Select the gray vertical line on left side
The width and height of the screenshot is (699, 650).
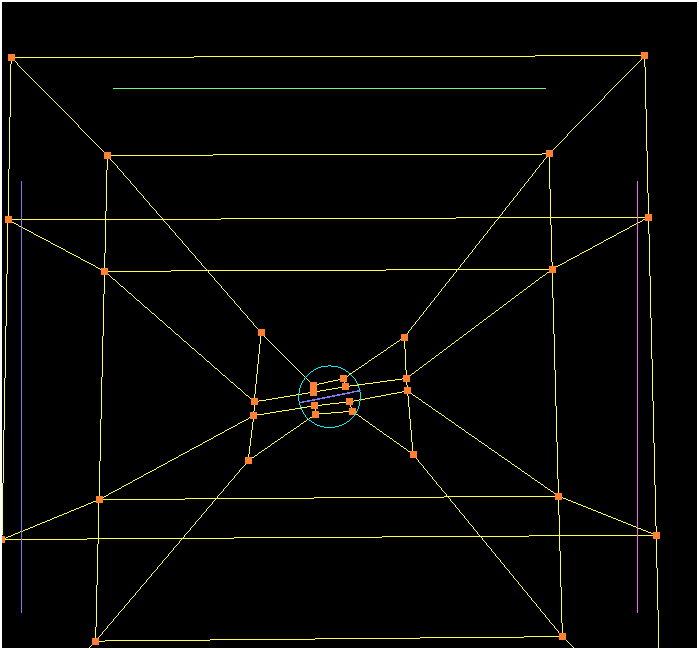click(21, 400)
